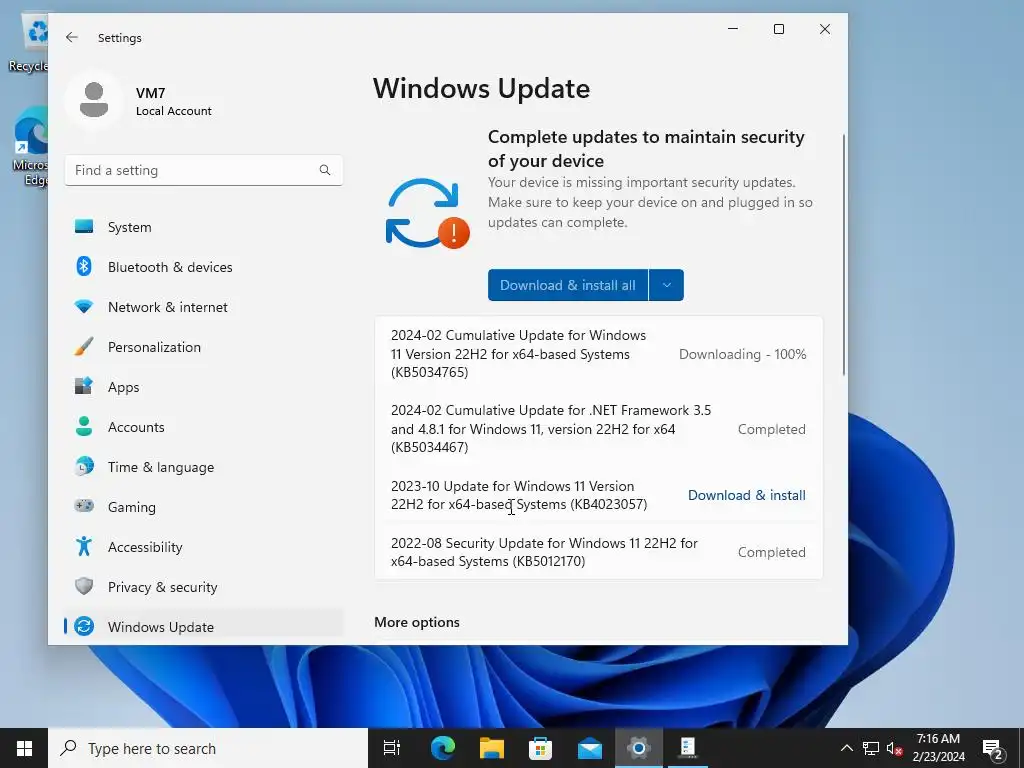
Task: Click the Bluetooth & devices icon
Action: (x=84, y=266)
